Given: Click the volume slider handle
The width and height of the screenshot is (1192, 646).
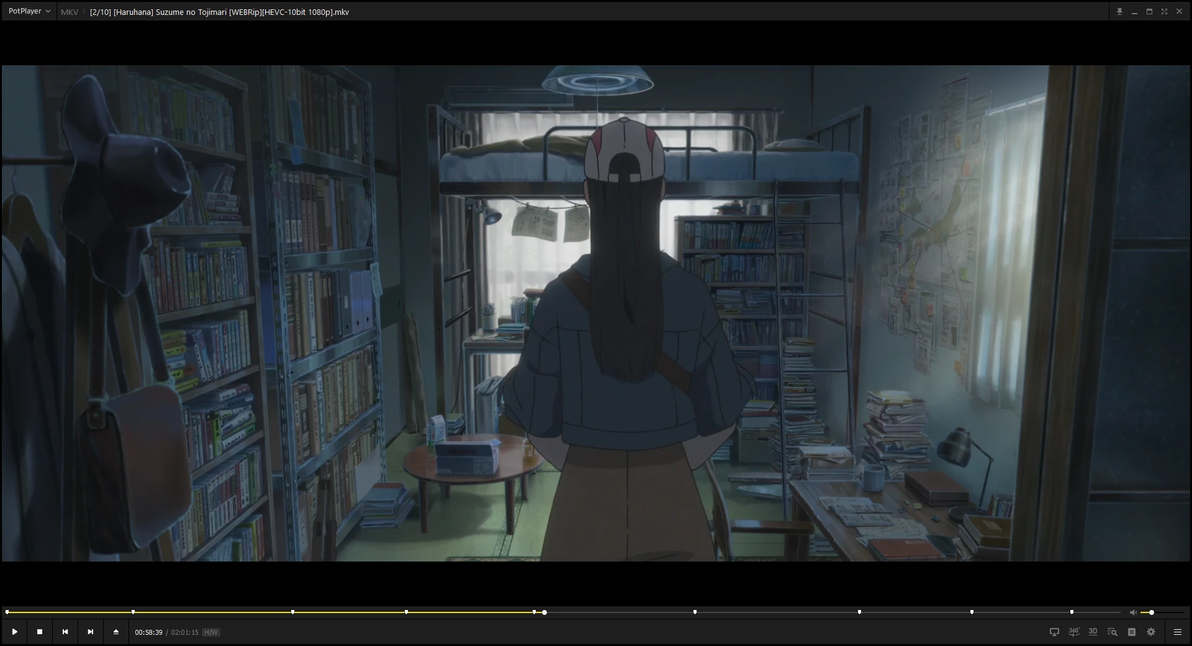Looking at the screenshot, I should 1152,612.
